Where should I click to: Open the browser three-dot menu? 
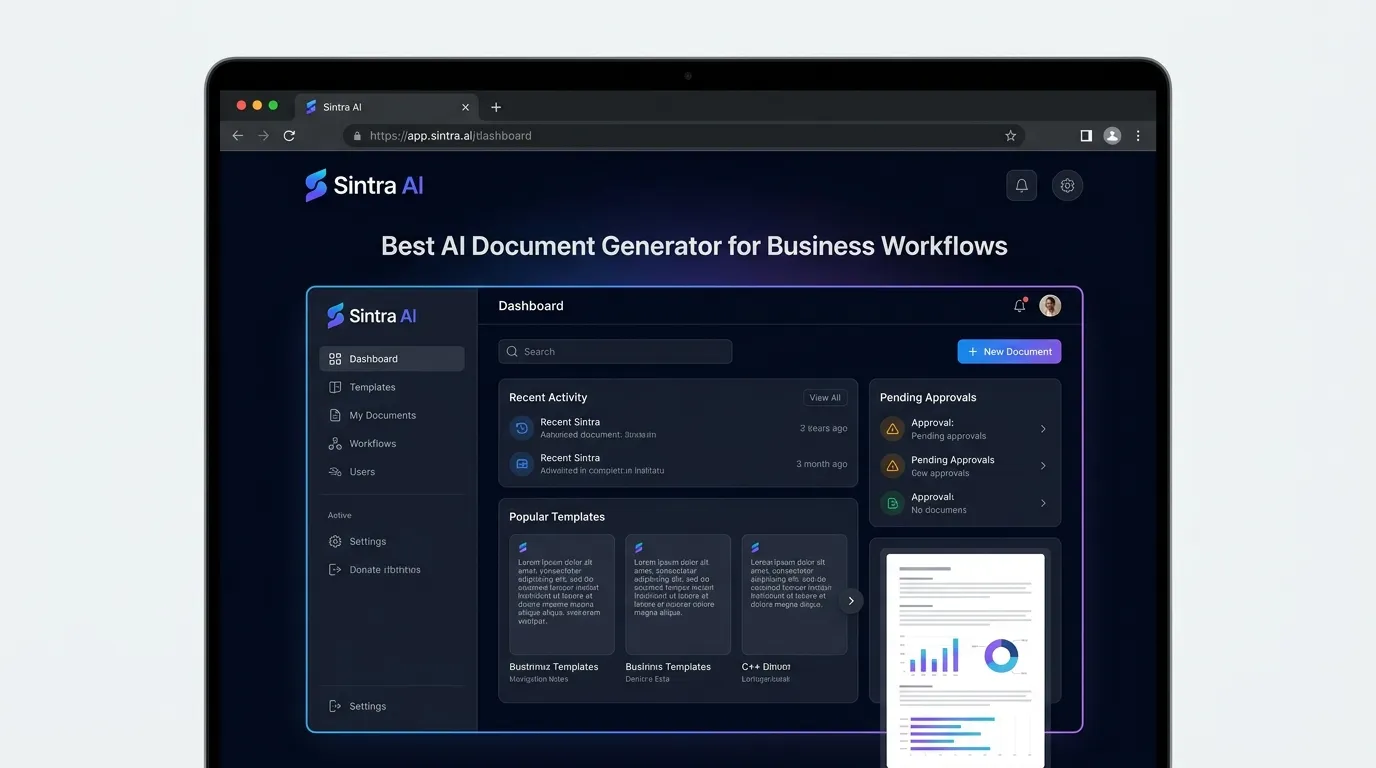[x=1138, y=136]
